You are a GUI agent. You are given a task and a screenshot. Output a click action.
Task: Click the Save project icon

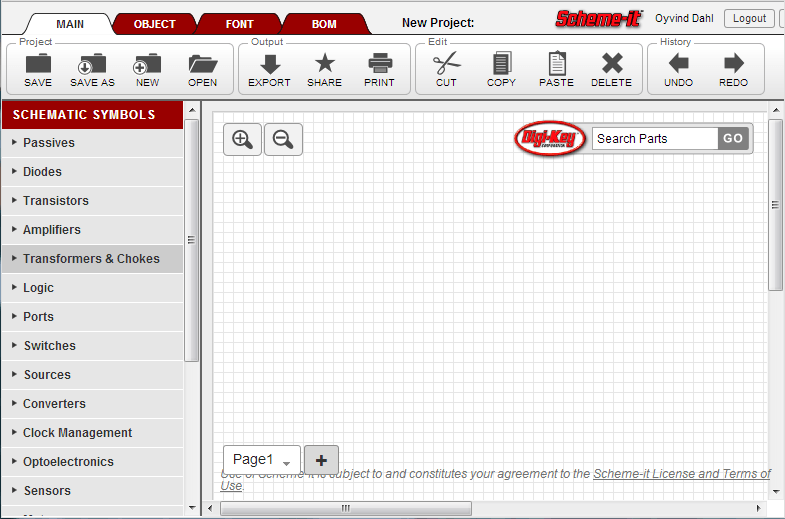[38, 65]
